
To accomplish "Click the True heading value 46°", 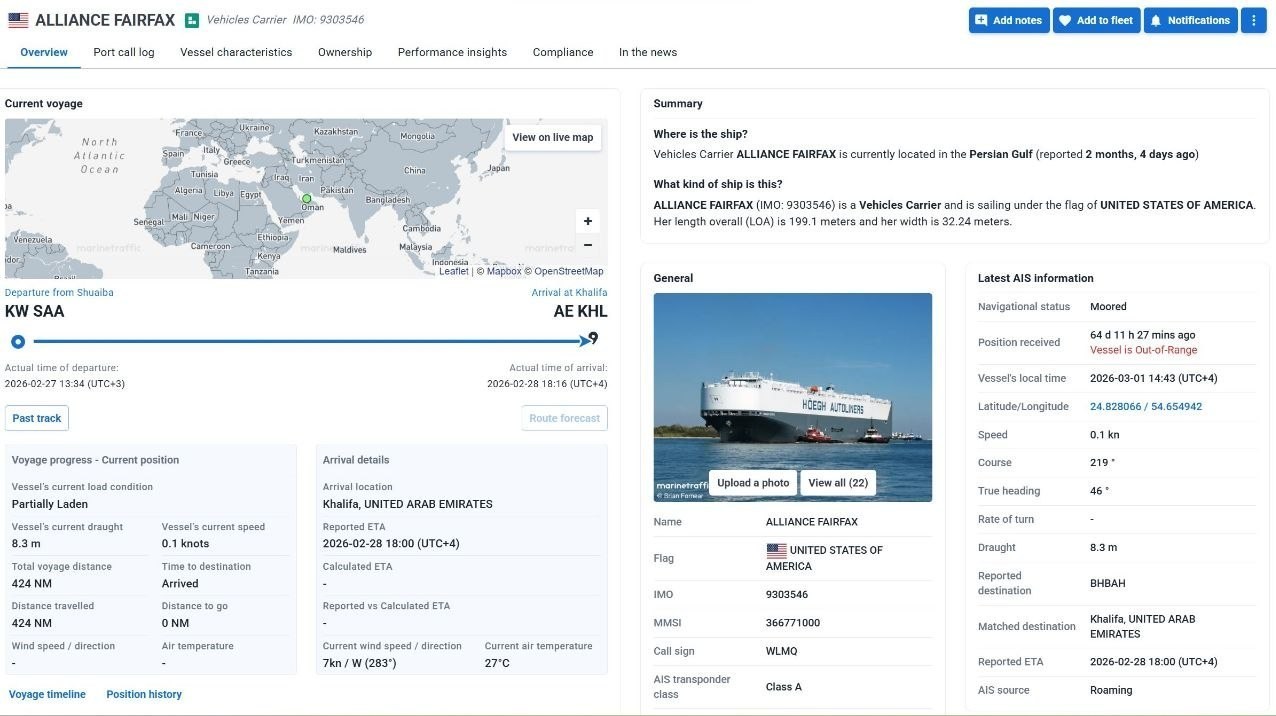I will tap(1099, 491).
